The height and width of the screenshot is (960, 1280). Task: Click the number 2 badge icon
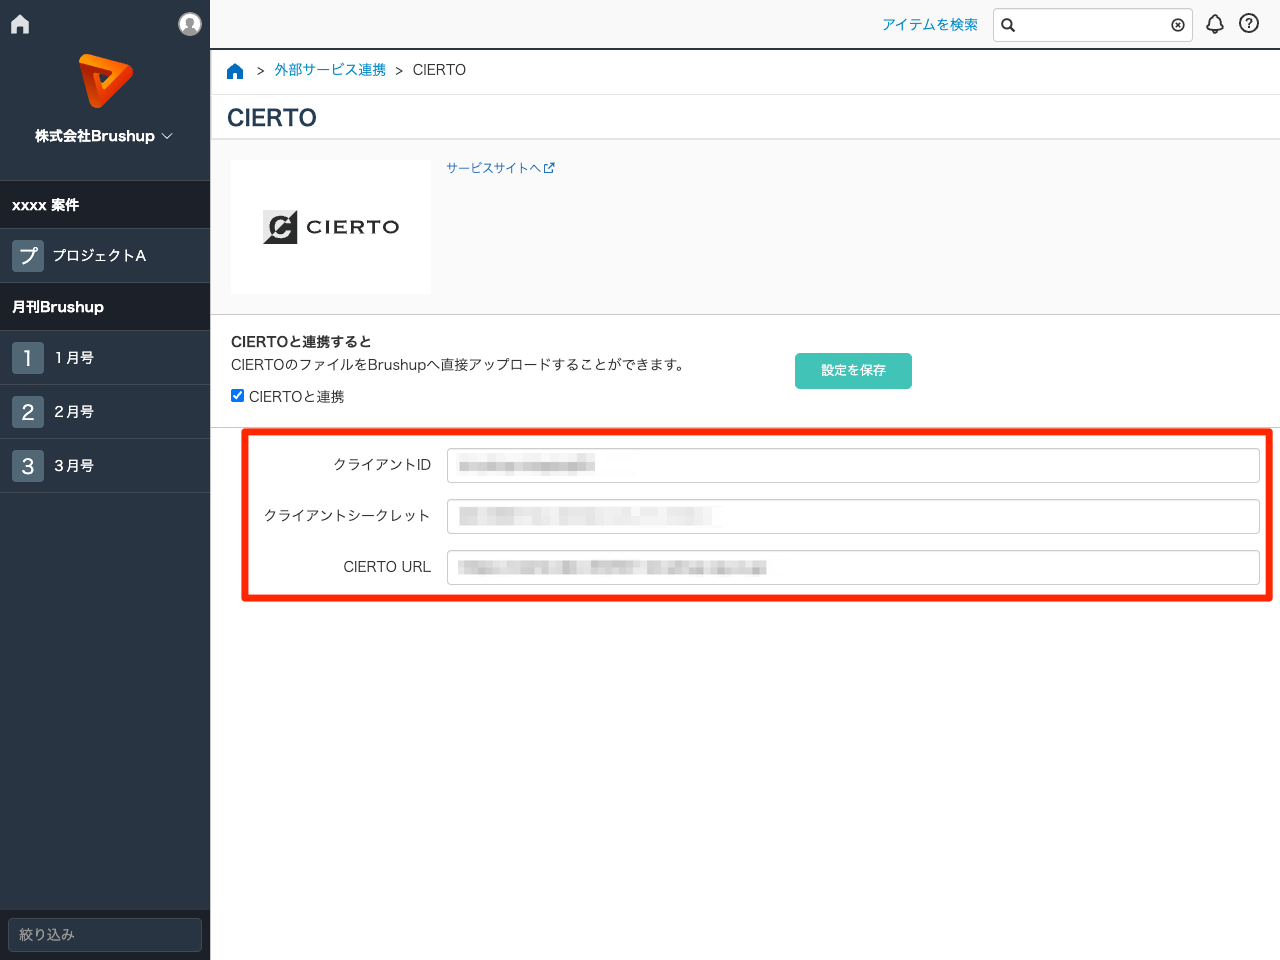[28, 412]
